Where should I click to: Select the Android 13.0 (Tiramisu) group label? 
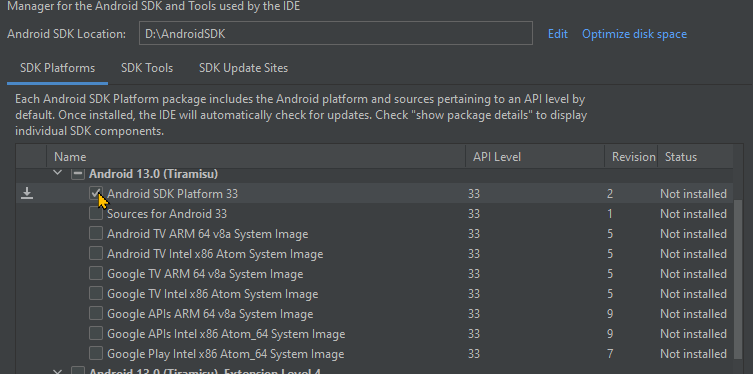153,174
